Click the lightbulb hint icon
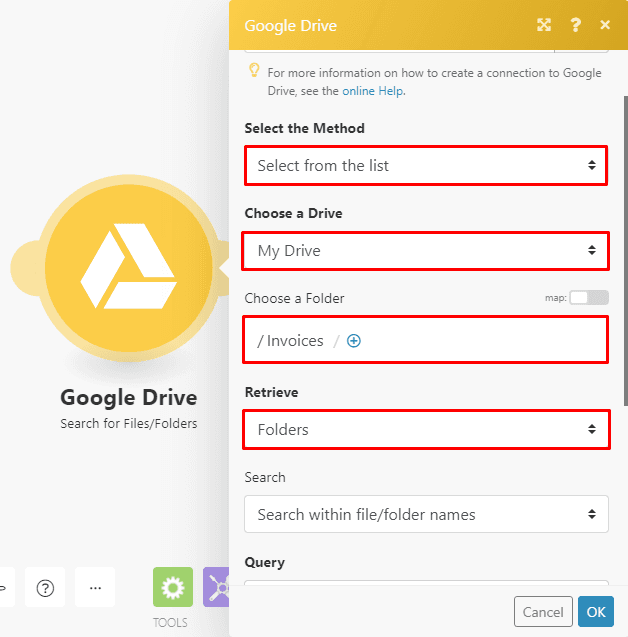Screen dimensions: 628x637 254,71
